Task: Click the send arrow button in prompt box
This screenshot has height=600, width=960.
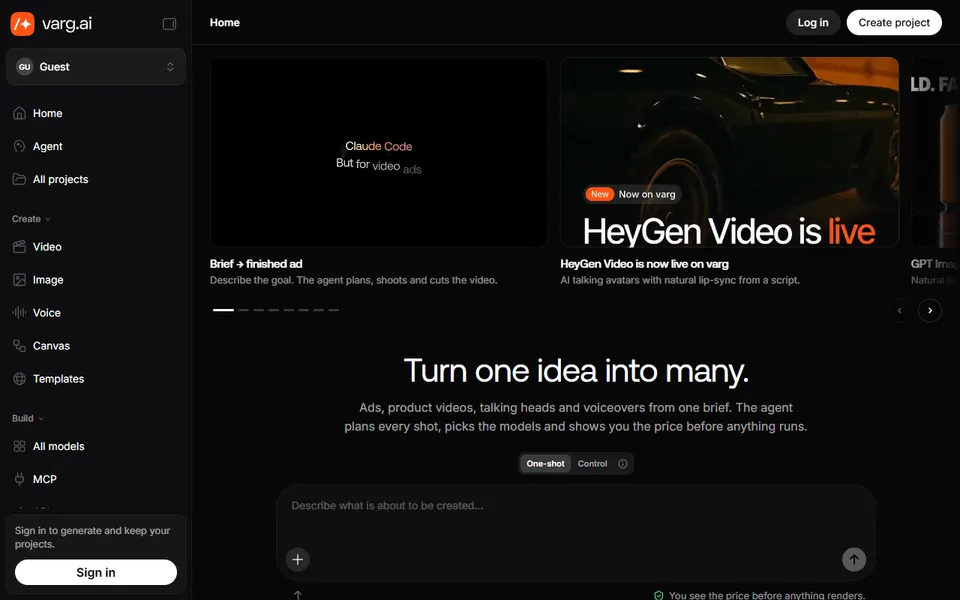Action: [x=853, y=560]
